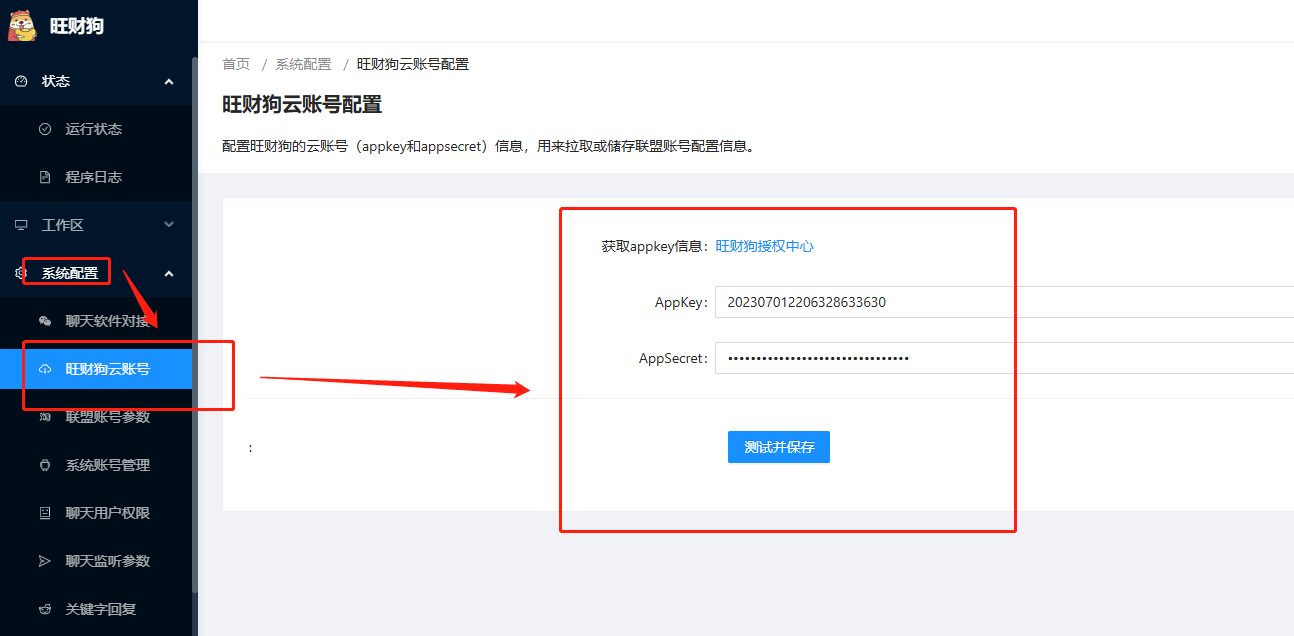The image size is (1294, 636).
Task: Click the check-circle icon next to 运行状态
Action: coord(44,129)
